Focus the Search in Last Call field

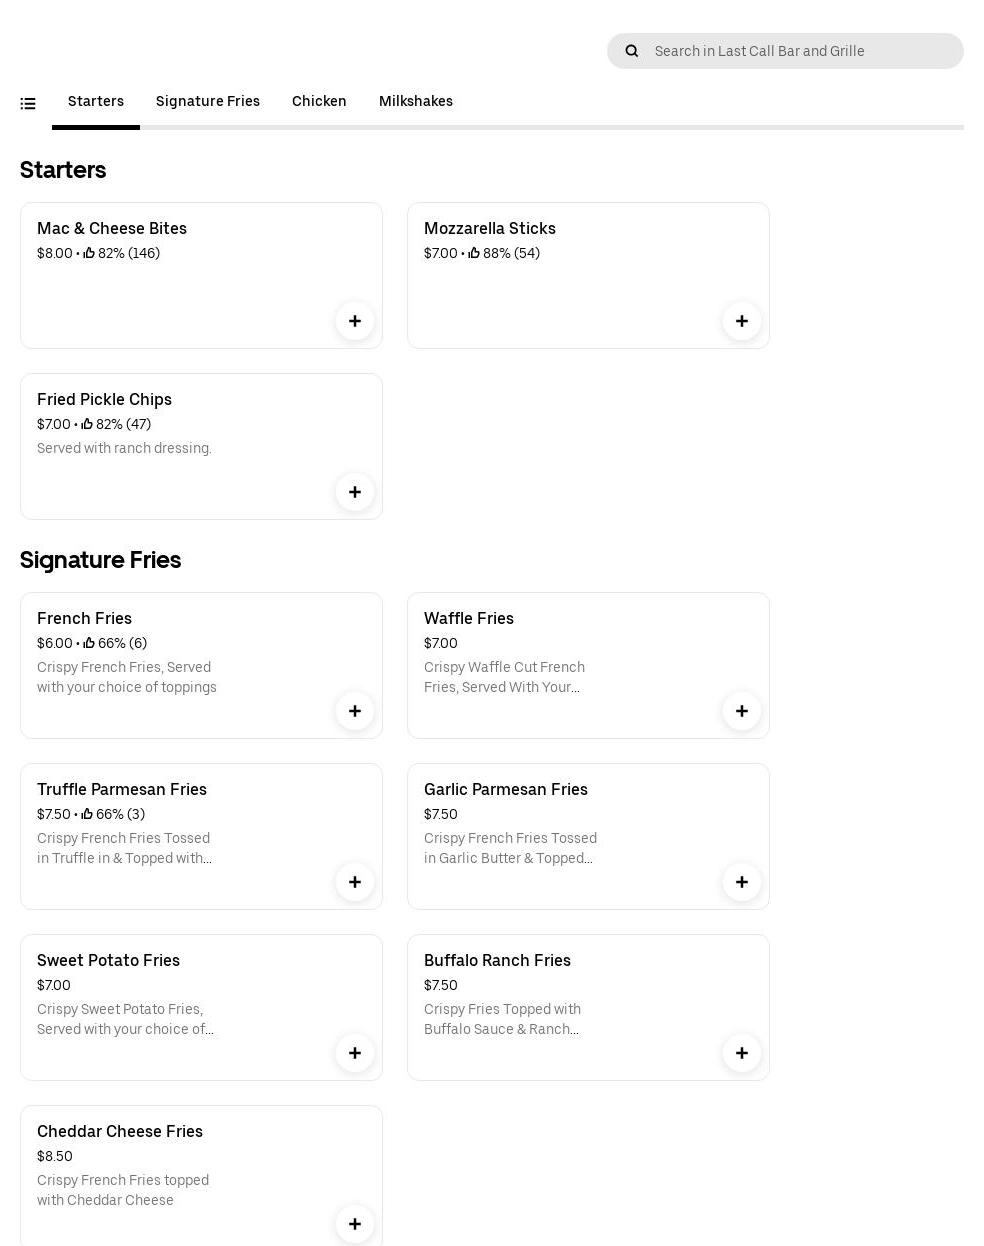point(800,51)
